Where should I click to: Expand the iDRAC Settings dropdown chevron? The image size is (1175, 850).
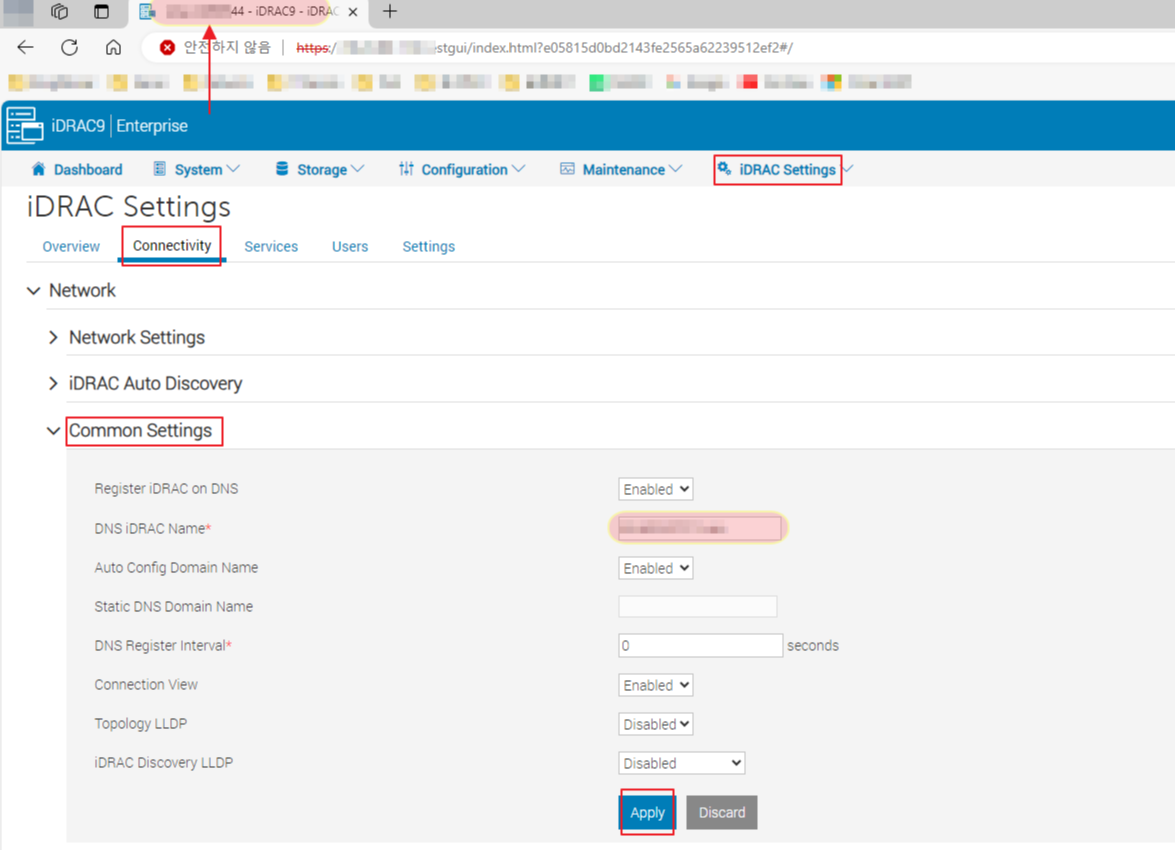point(848,169)
